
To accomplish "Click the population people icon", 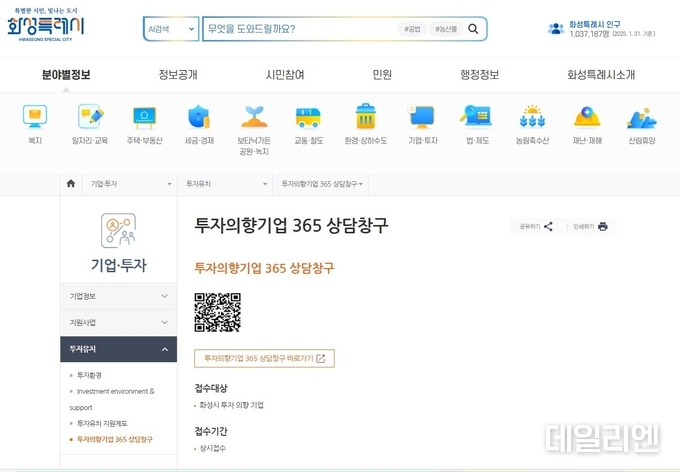I will click(x=556, y=29).
